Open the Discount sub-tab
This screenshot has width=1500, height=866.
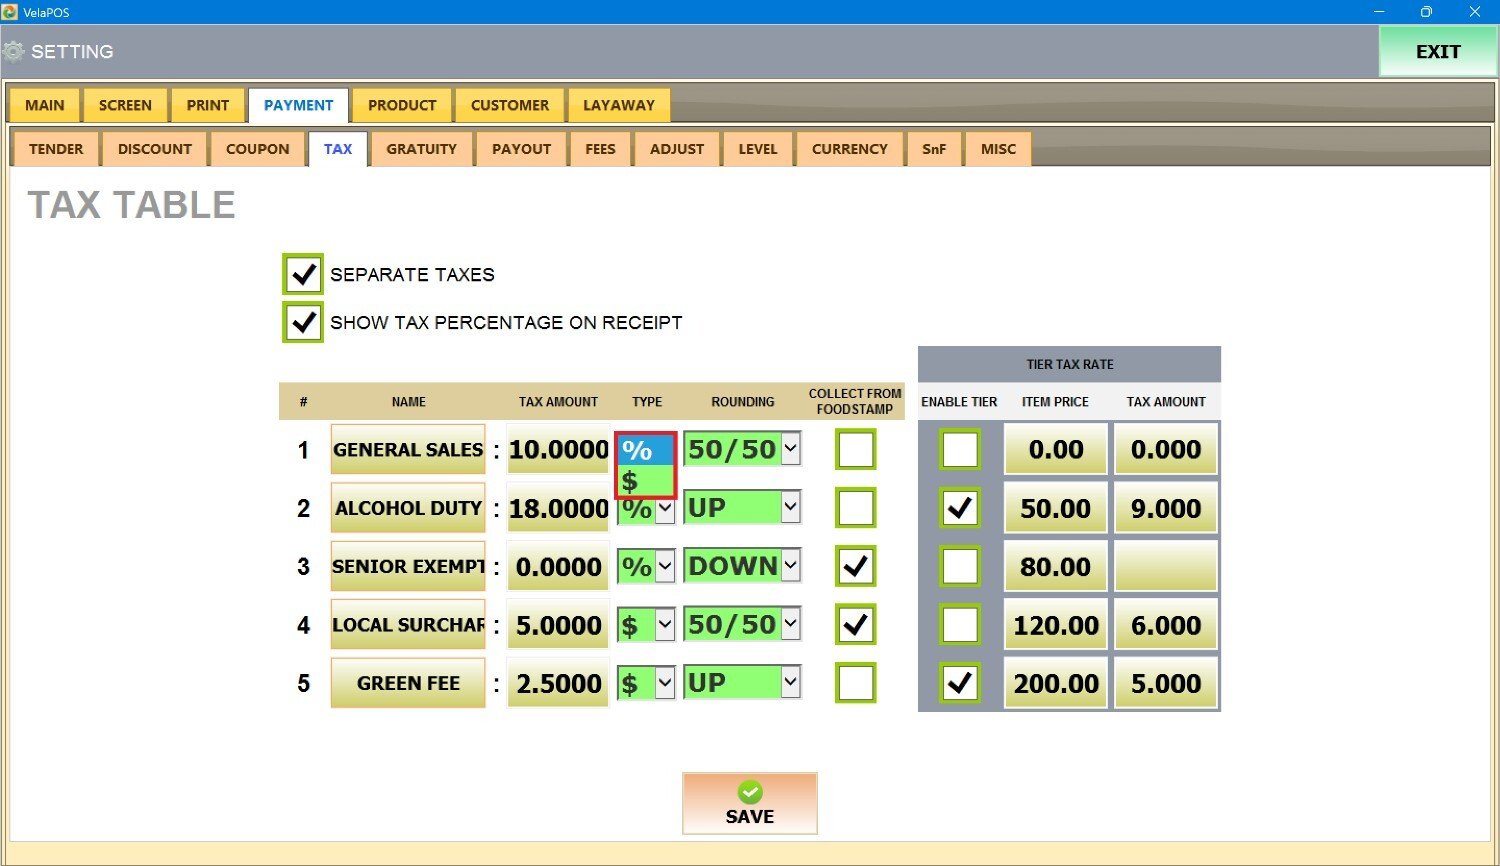(x=154, y=149)
